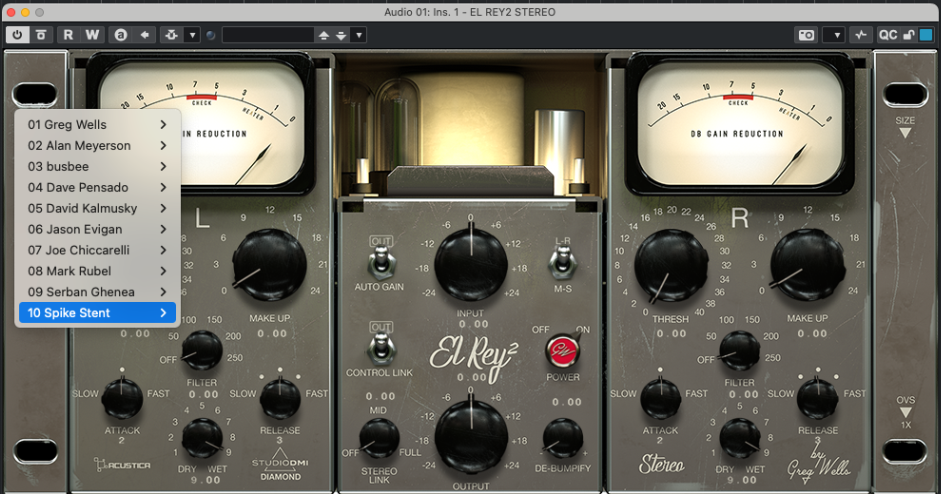This screenshot has height=494, width=941.
Task: Click the left channel ATTACK knob
Action: pyautogui.click(x=122, y=399)
